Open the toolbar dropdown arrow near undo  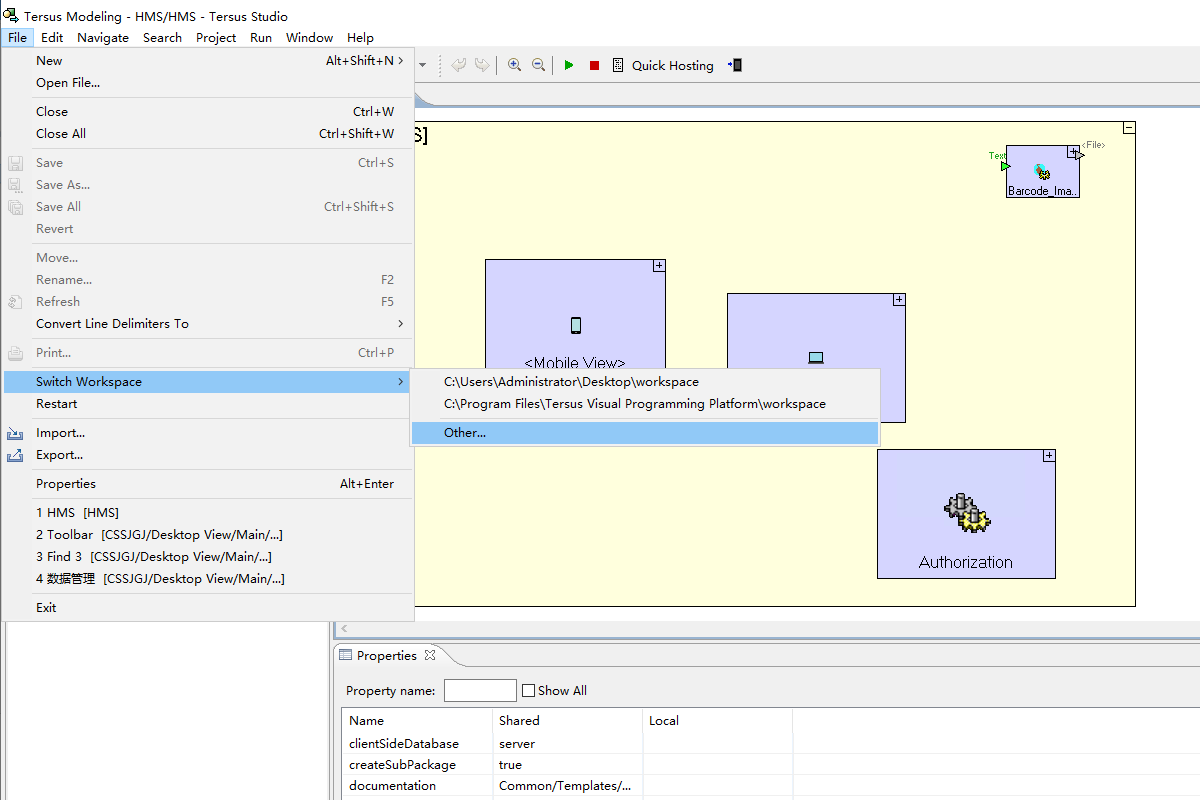[423, 65]
